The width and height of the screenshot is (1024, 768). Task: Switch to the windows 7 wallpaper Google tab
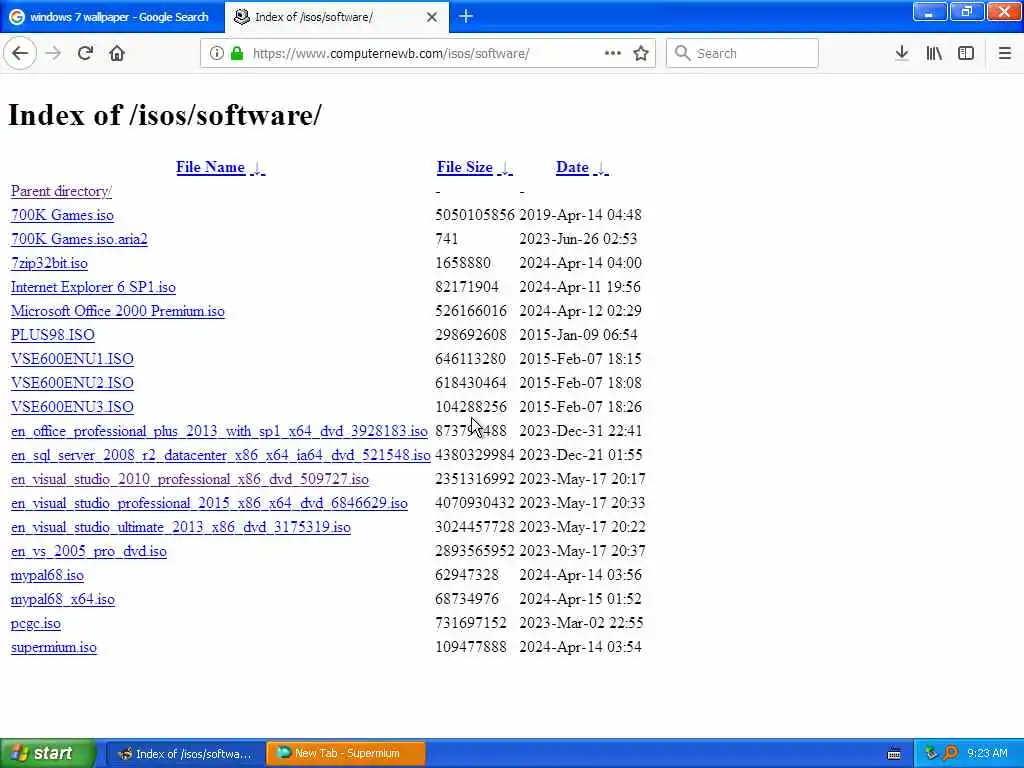[x=112, y=17]
